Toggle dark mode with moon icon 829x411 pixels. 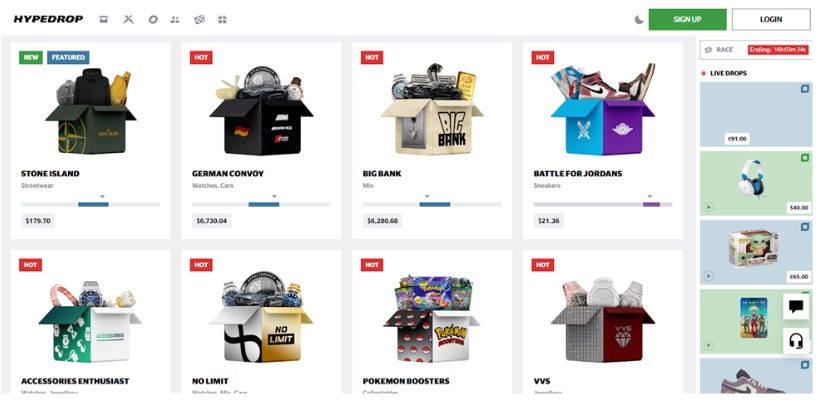pos(639,20)
